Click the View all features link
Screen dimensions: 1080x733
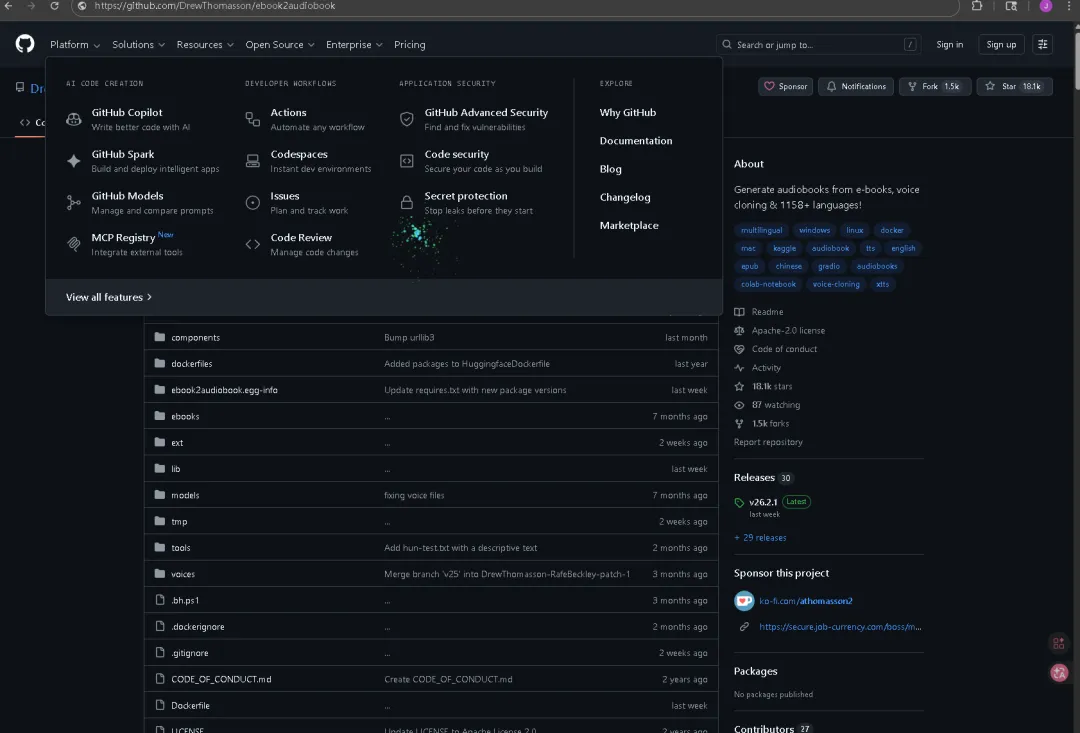109,297
